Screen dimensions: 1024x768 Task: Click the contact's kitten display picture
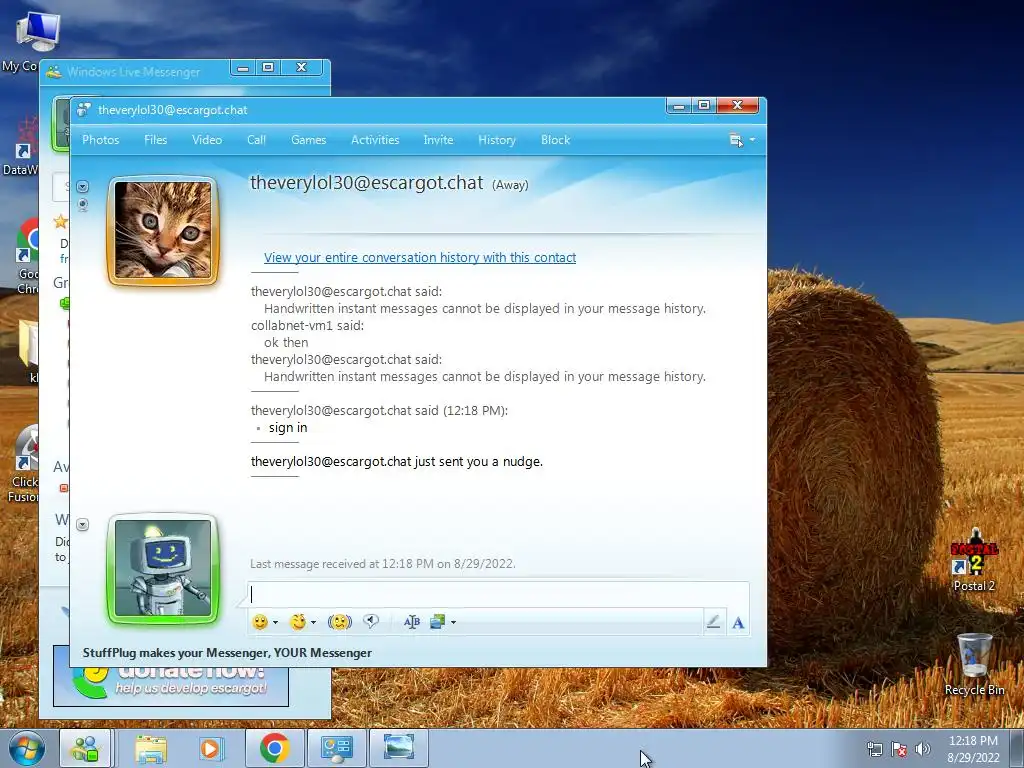click(x=163, y=231)
